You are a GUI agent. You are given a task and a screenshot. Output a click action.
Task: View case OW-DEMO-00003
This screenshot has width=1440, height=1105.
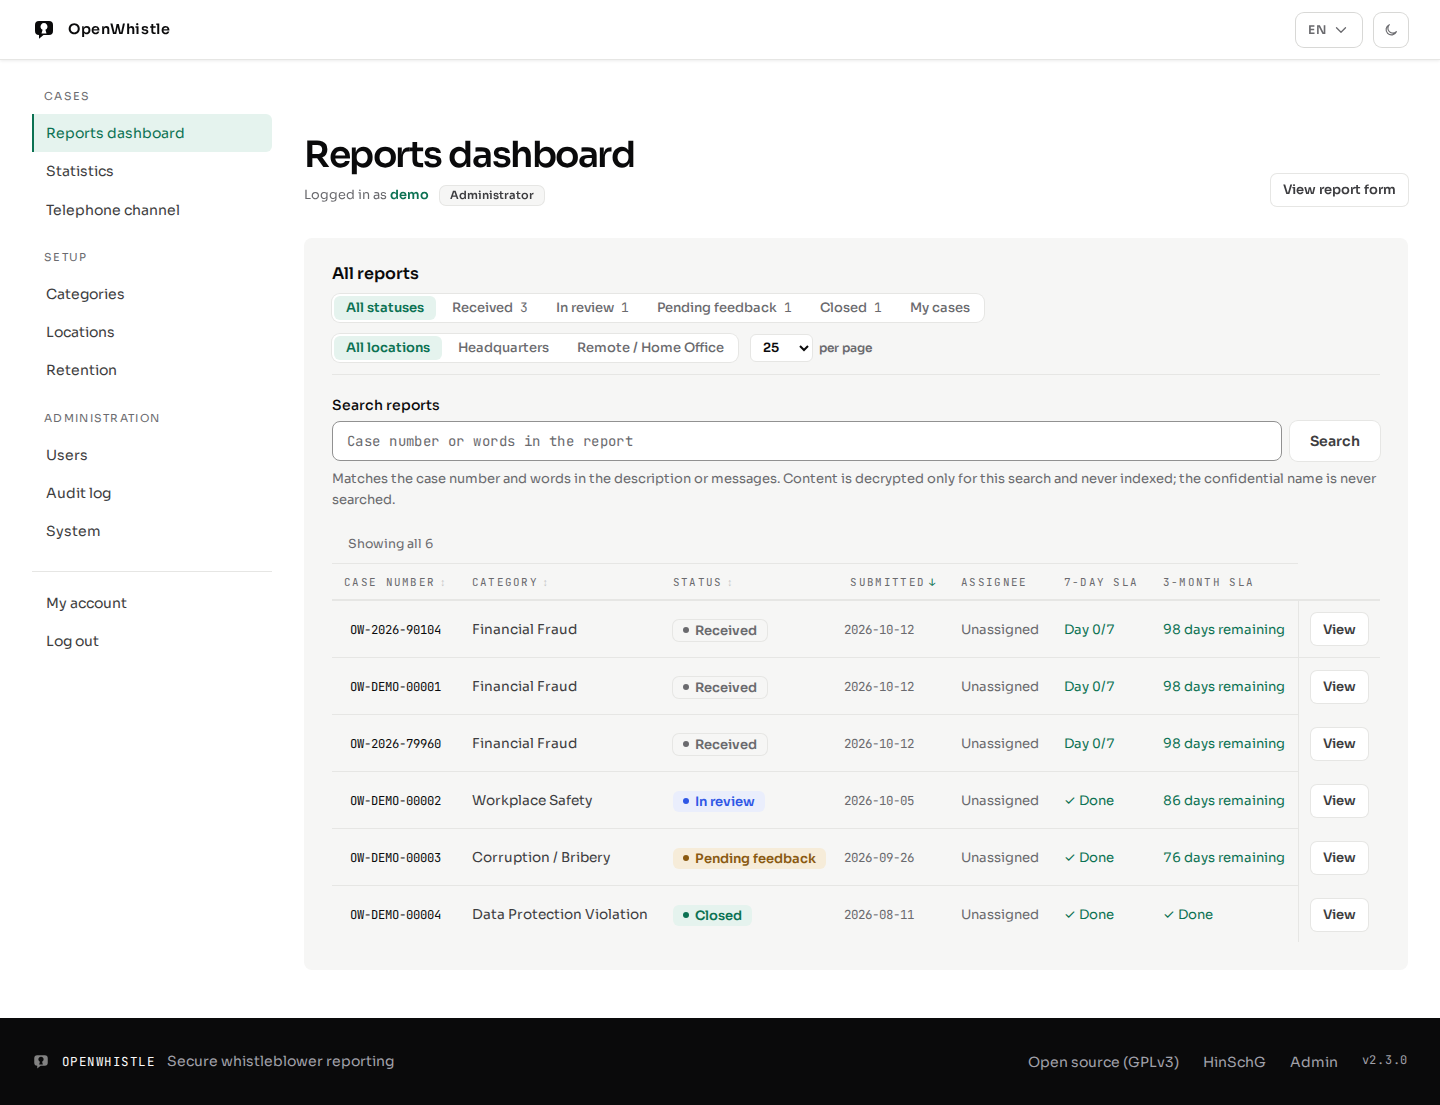(1338, 857)
